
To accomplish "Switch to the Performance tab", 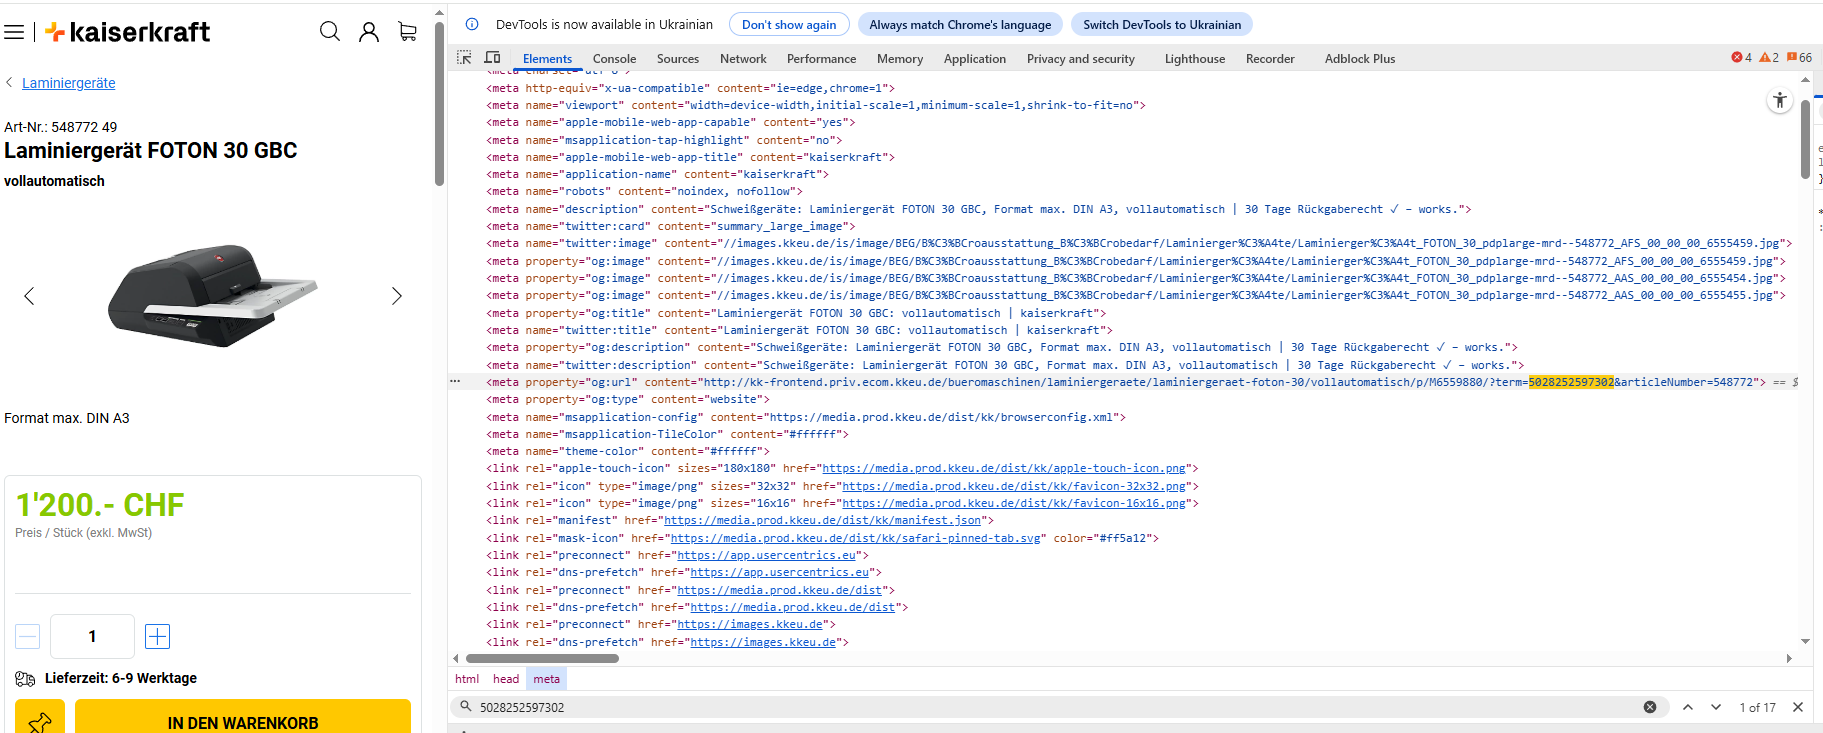I will coord(821,59).
